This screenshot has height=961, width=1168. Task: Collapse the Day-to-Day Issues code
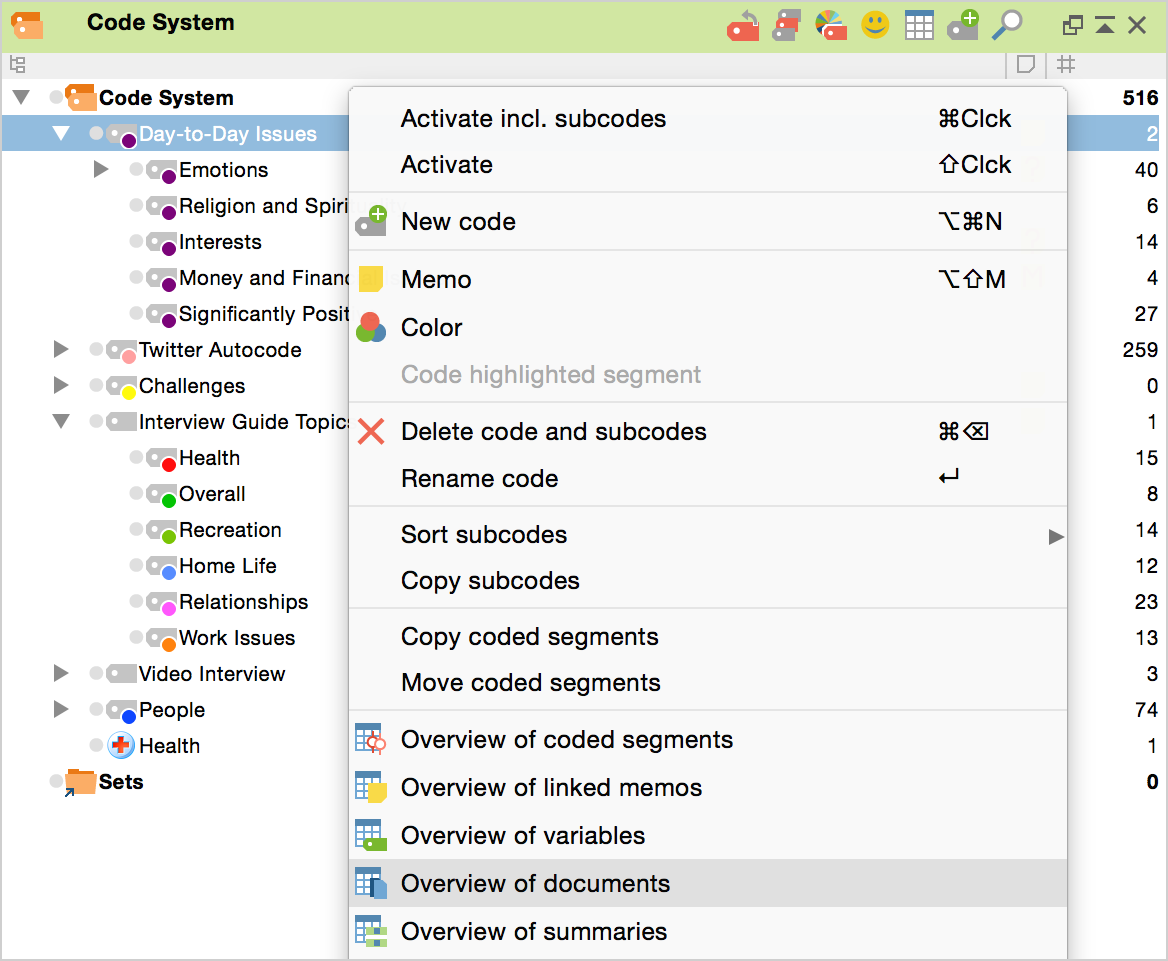(62, 134)
